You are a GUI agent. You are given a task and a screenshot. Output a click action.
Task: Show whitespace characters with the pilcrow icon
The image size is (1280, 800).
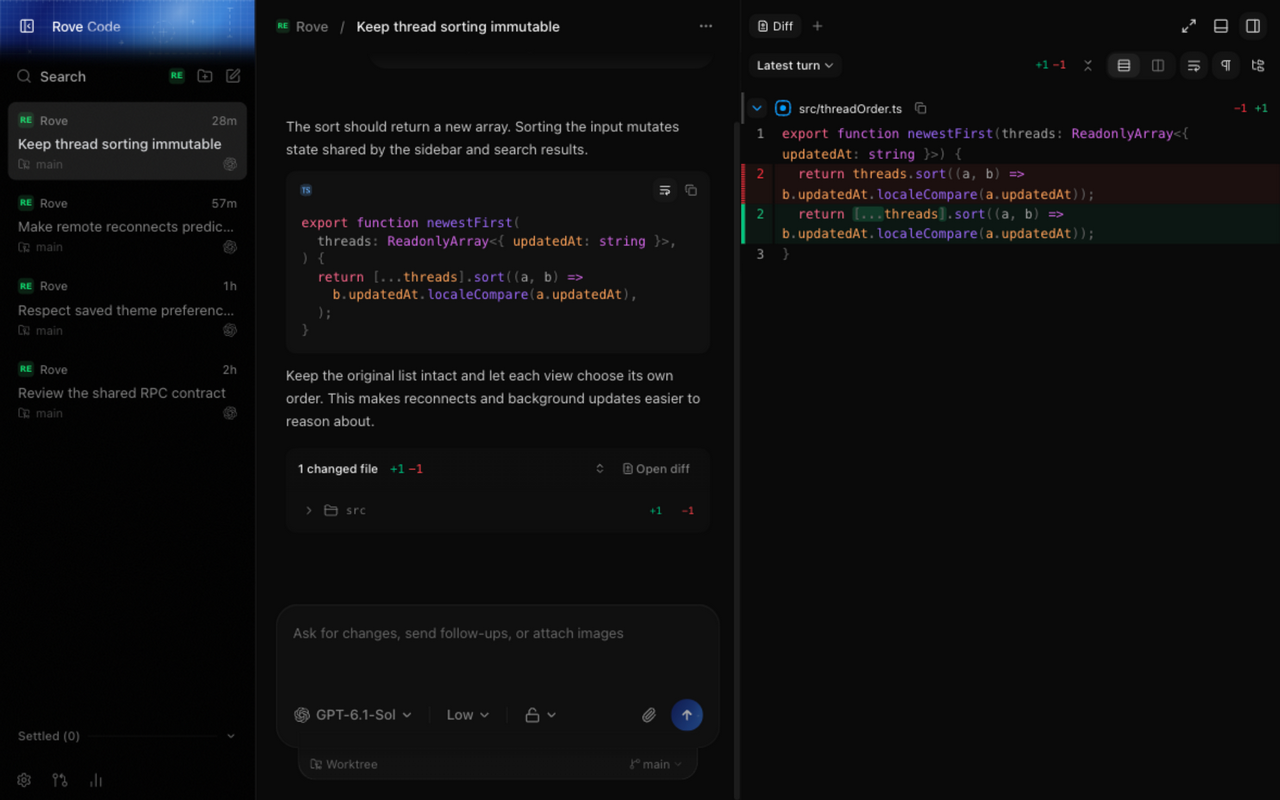[x=1226, y=65]
